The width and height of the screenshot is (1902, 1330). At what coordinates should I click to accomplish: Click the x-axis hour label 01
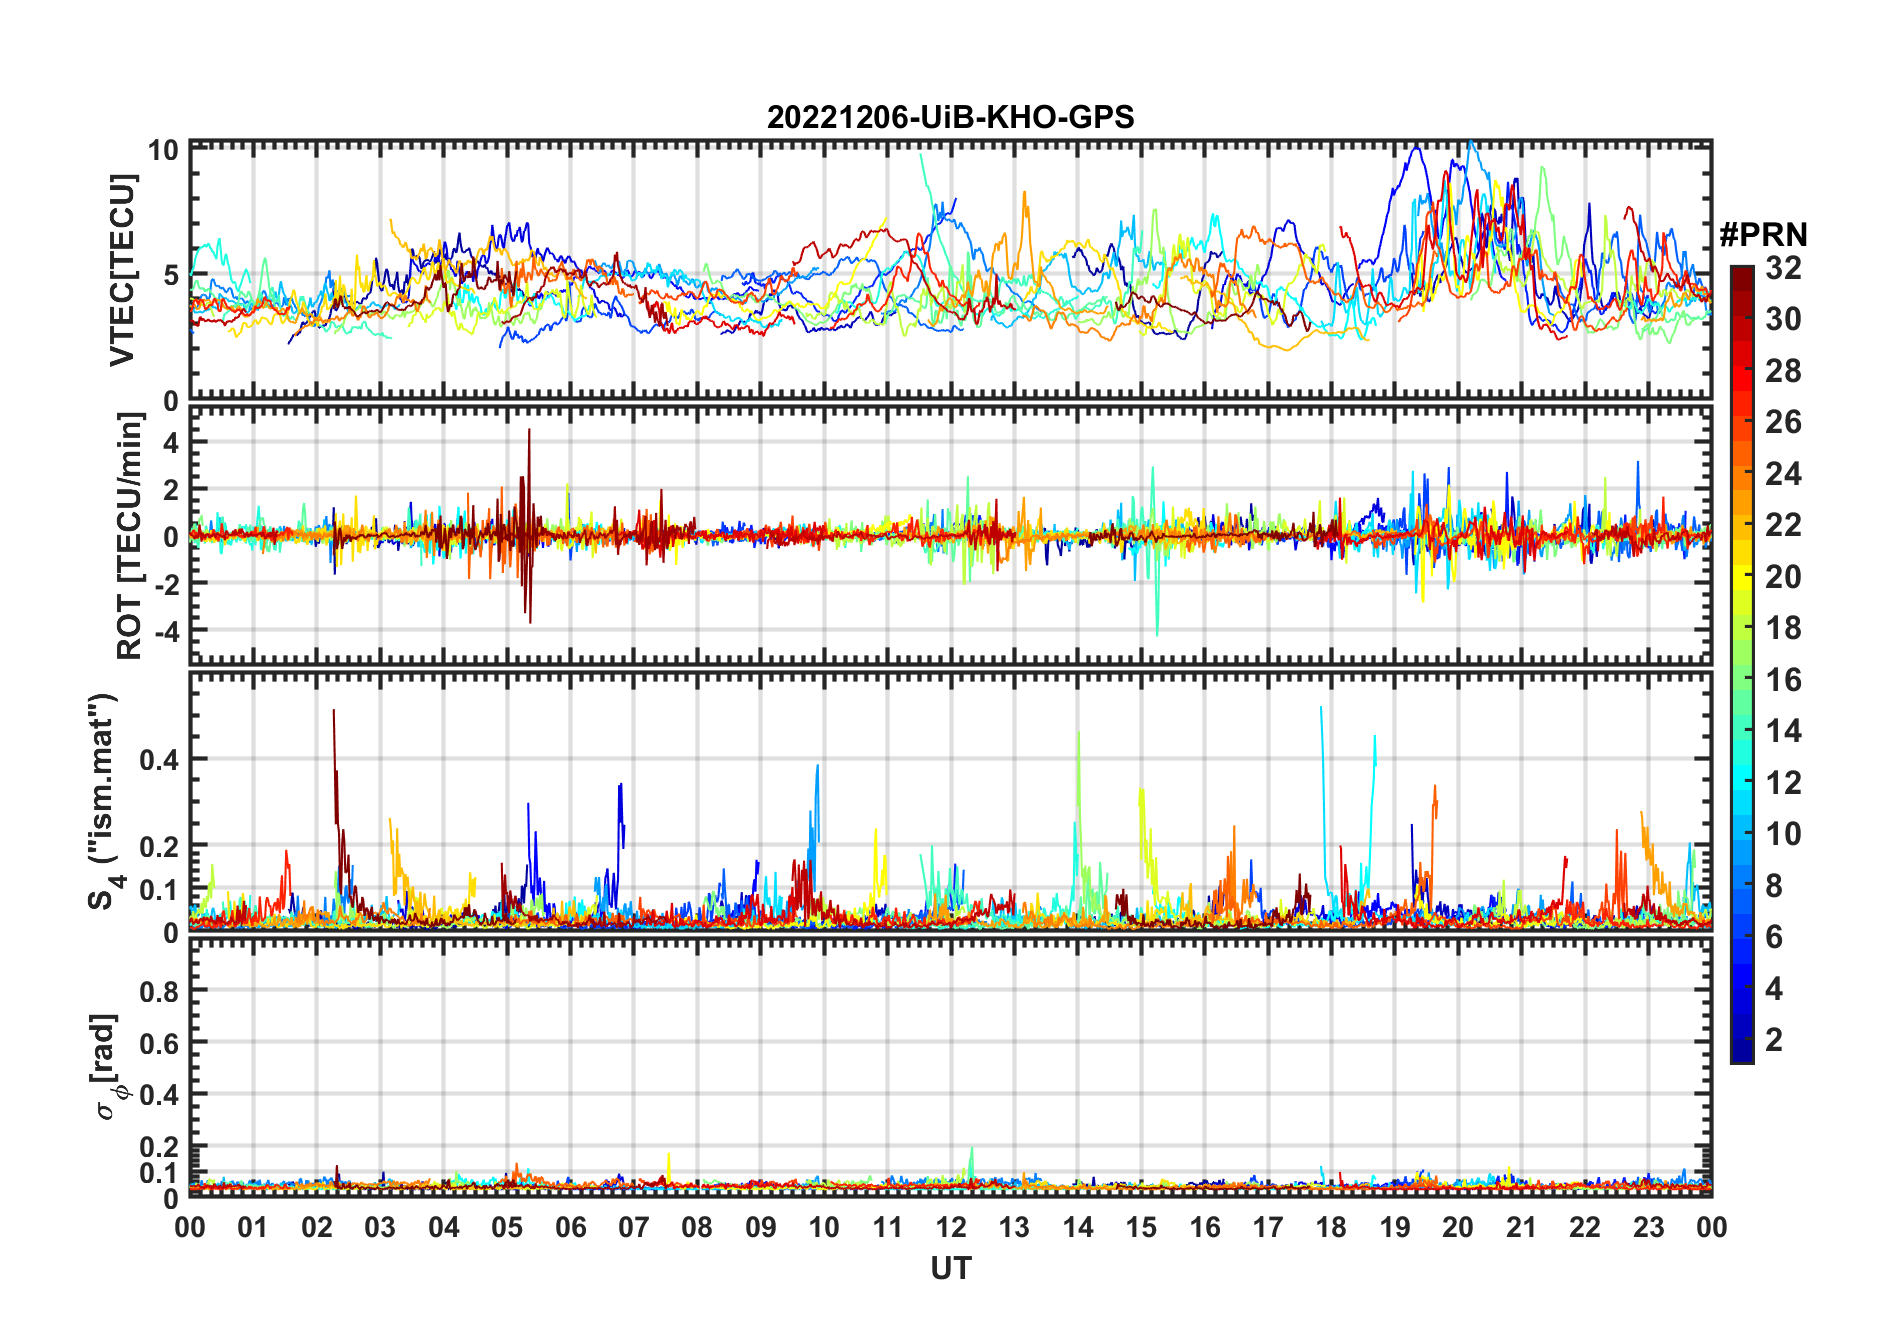(253, 1227)
